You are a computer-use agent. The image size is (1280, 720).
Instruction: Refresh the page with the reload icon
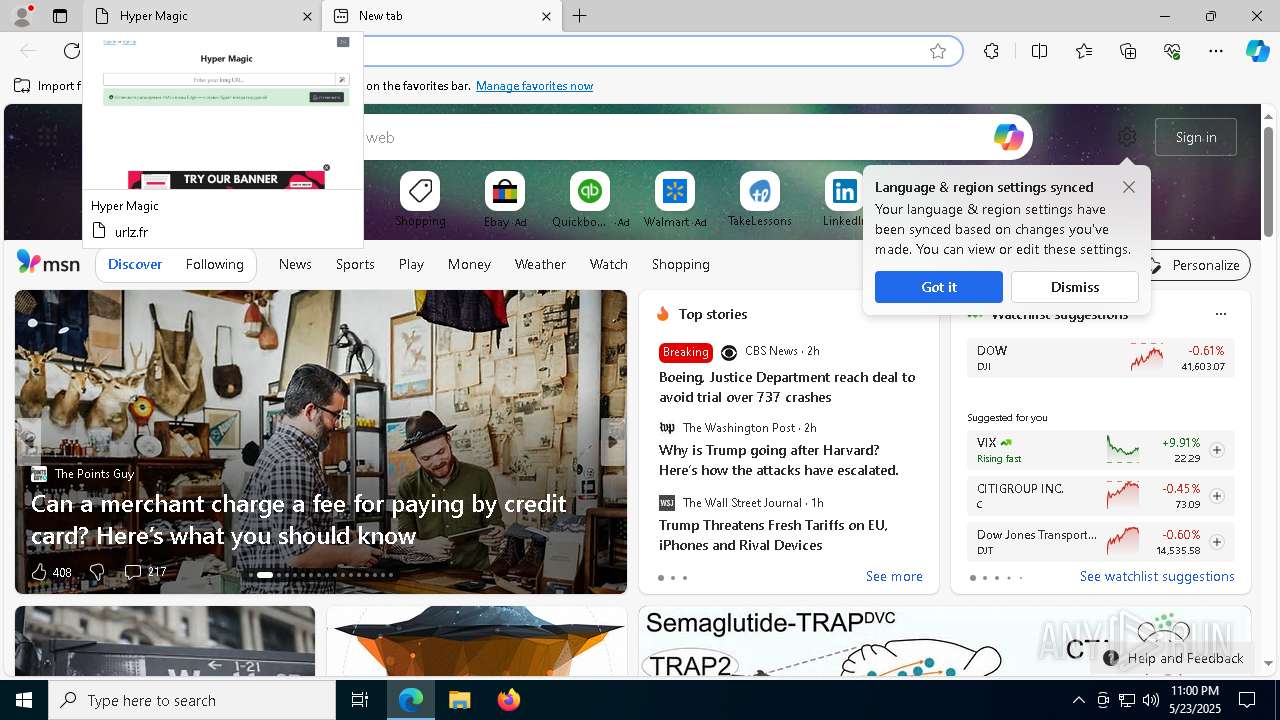click(72, 51)
